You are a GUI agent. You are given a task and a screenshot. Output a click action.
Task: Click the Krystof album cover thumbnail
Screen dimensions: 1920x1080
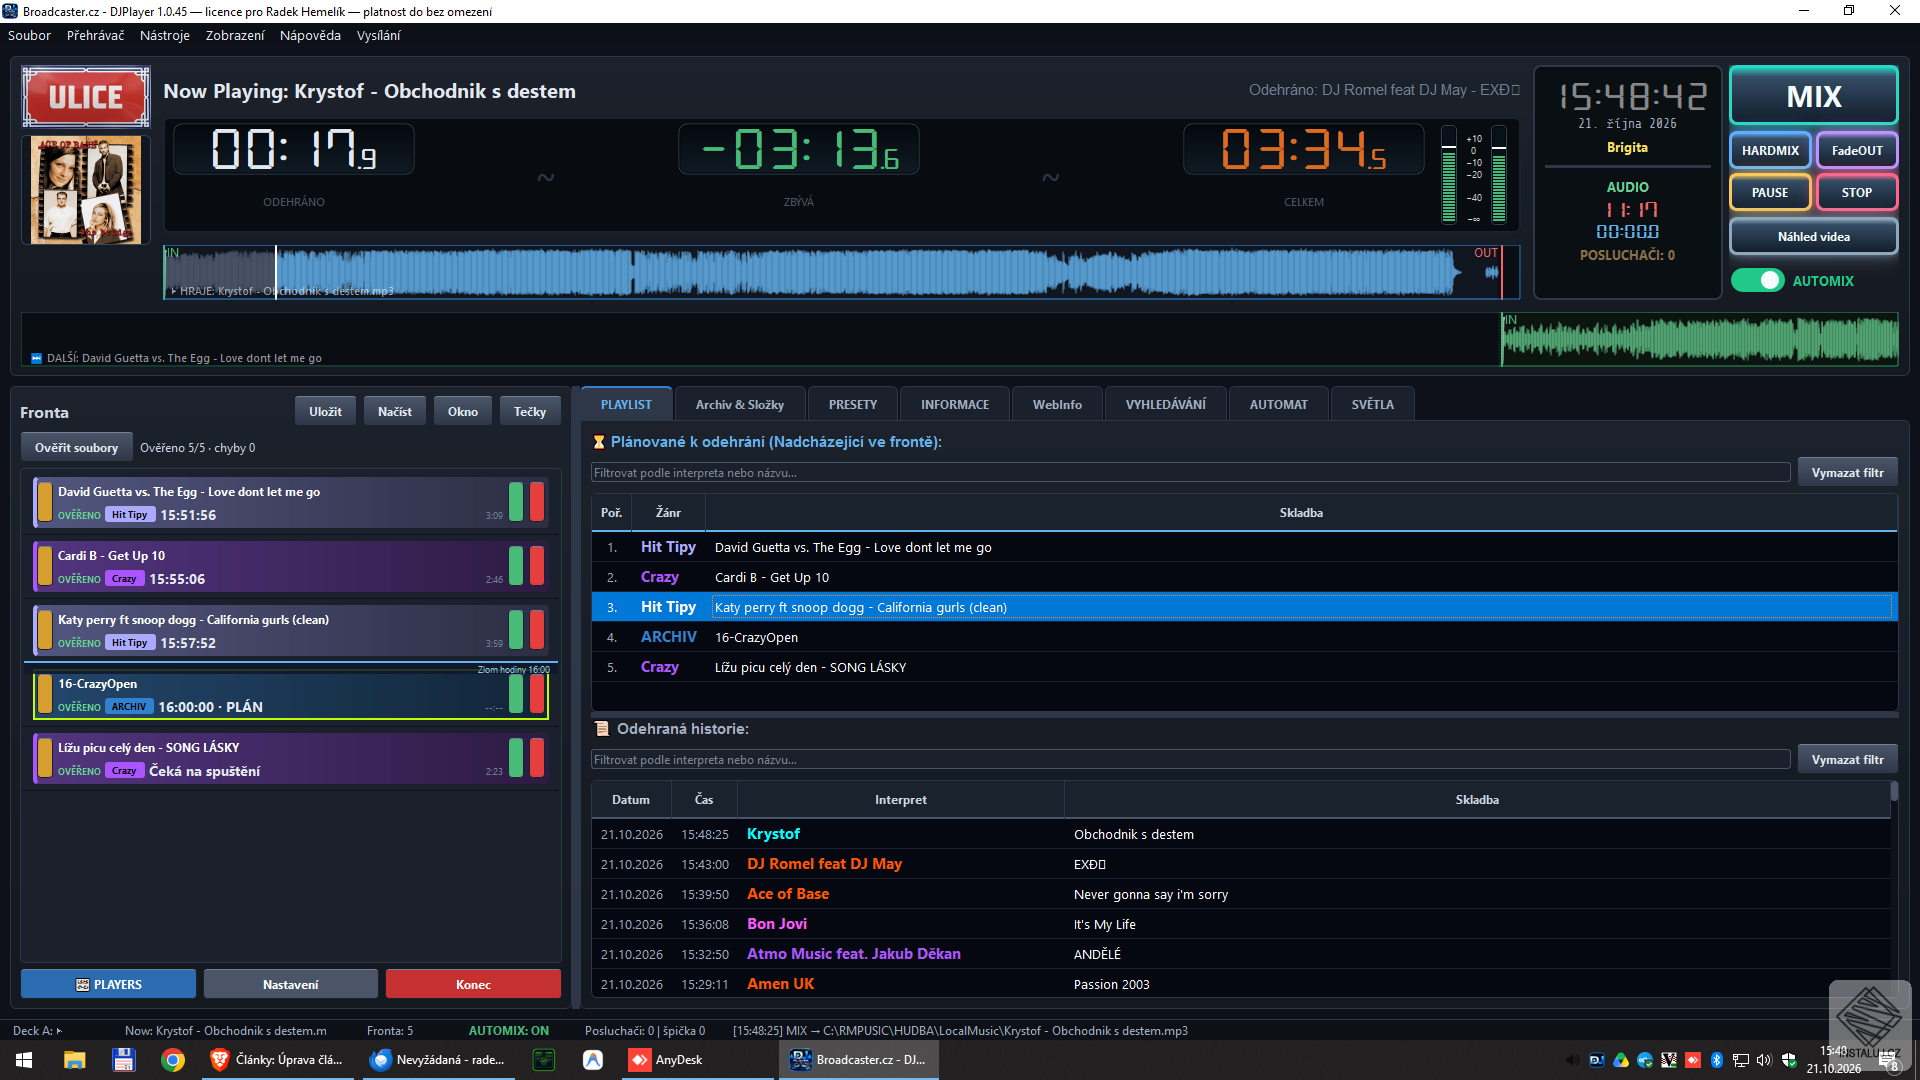(86, 190)
